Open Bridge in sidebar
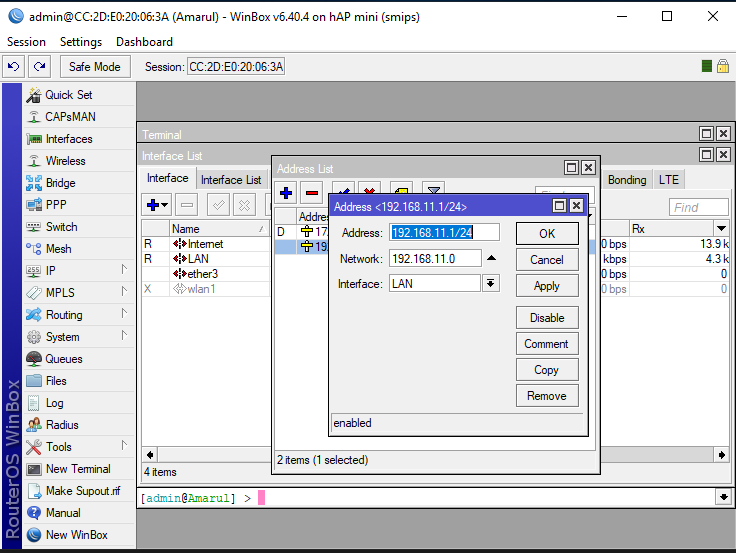The width and height of the screenshot is (736, 553). coord(79,183)
